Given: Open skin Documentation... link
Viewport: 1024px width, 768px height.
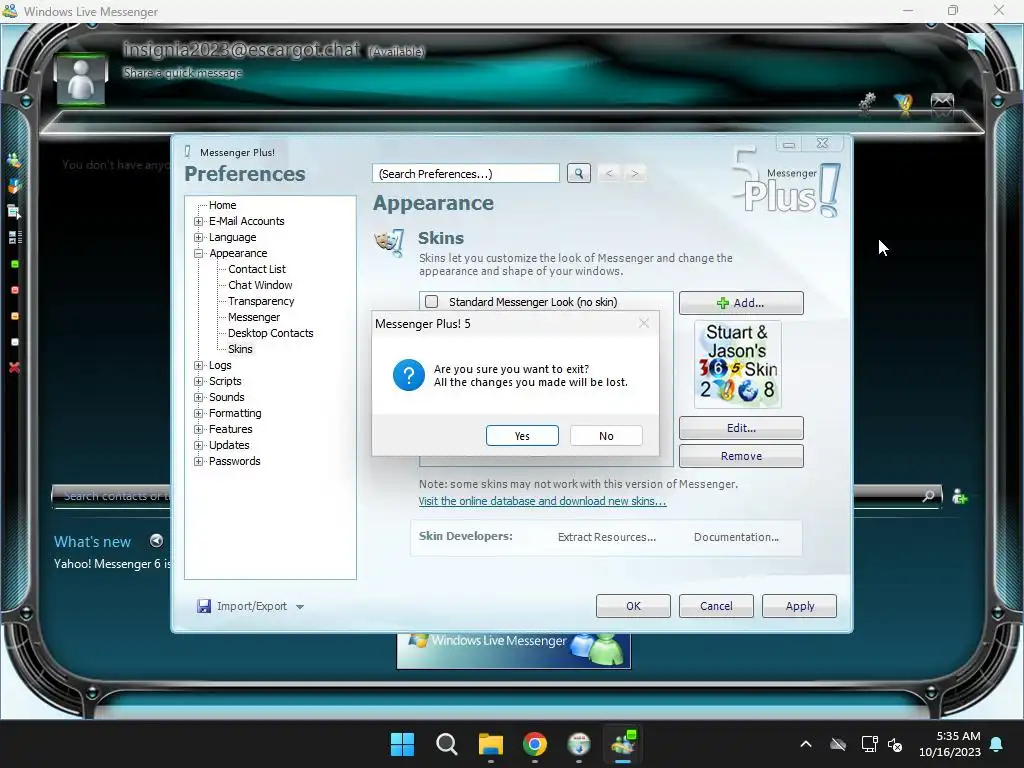Looking at the screenshot, I should pyautogui.click(x=736, y=537).
